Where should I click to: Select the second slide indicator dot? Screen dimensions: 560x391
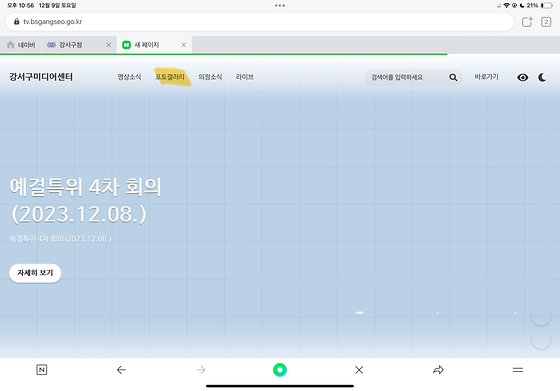pos(437,312)
